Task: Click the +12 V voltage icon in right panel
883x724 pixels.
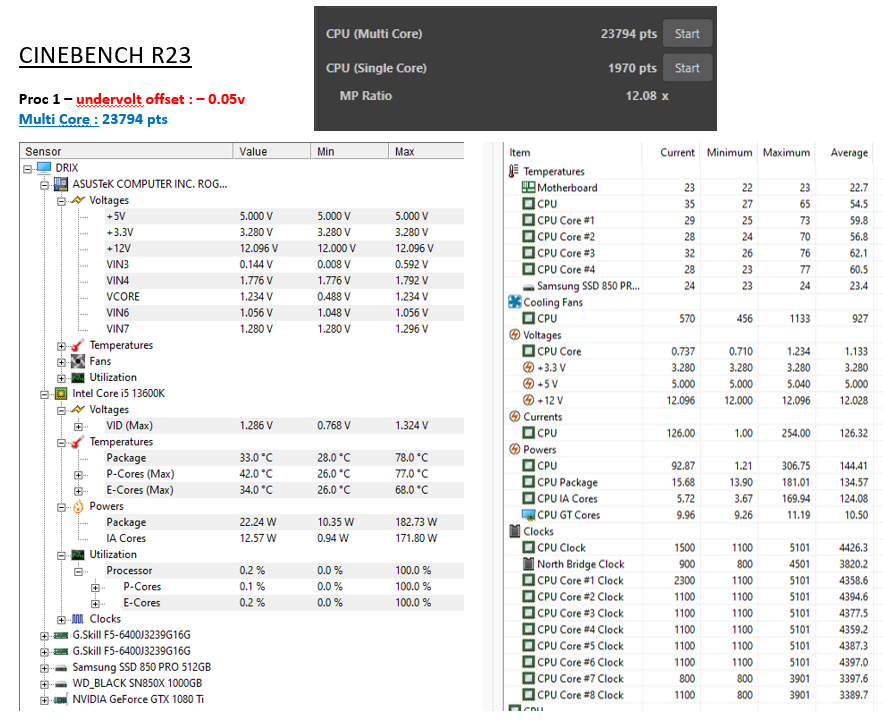Action: [528, 400]
